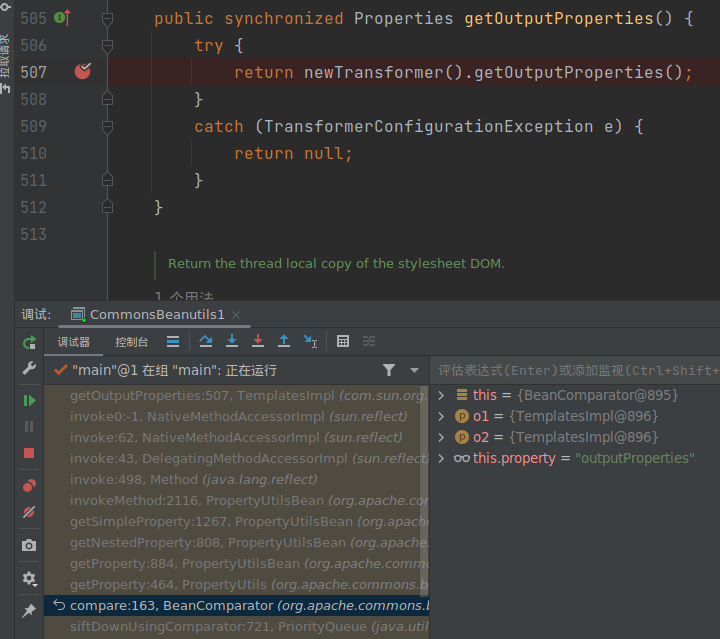
Task: Stop debugging with the red square
Action: coord(29,453)
